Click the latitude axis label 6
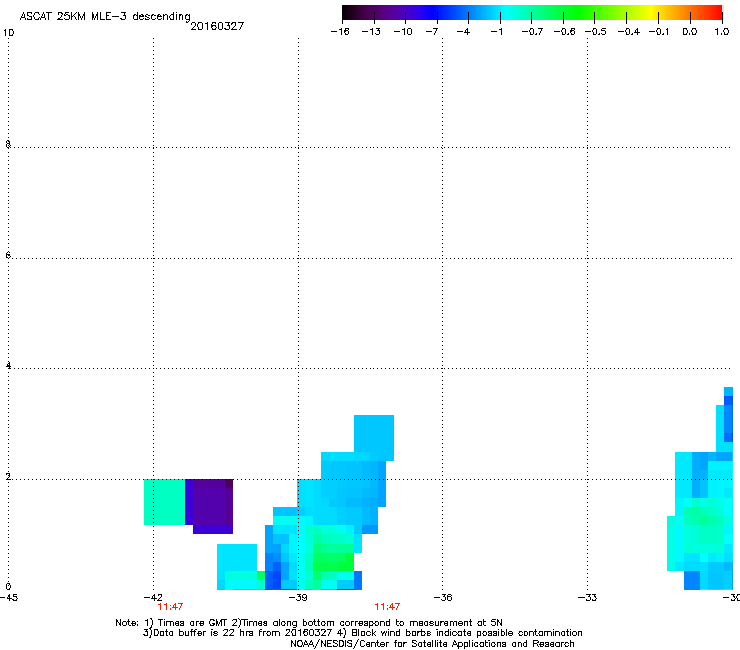 pyautogui.click(x=8, y=255)
